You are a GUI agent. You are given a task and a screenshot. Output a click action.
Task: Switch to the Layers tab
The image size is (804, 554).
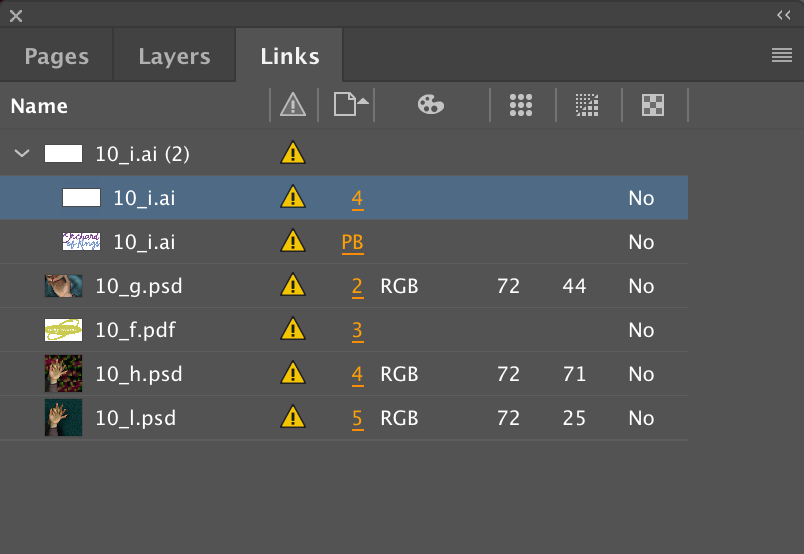pyautogui.click(x=174, y=56)
